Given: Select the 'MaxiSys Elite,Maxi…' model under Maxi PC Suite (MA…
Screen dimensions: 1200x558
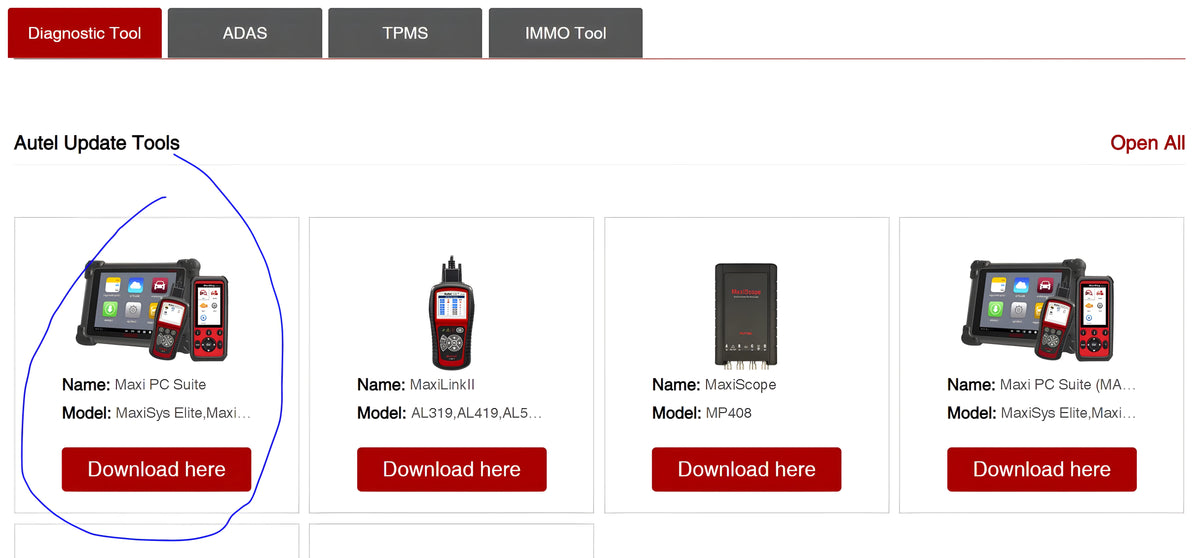Looking at the screenshot, I should pyautogui.click(x=1069, y=413).
